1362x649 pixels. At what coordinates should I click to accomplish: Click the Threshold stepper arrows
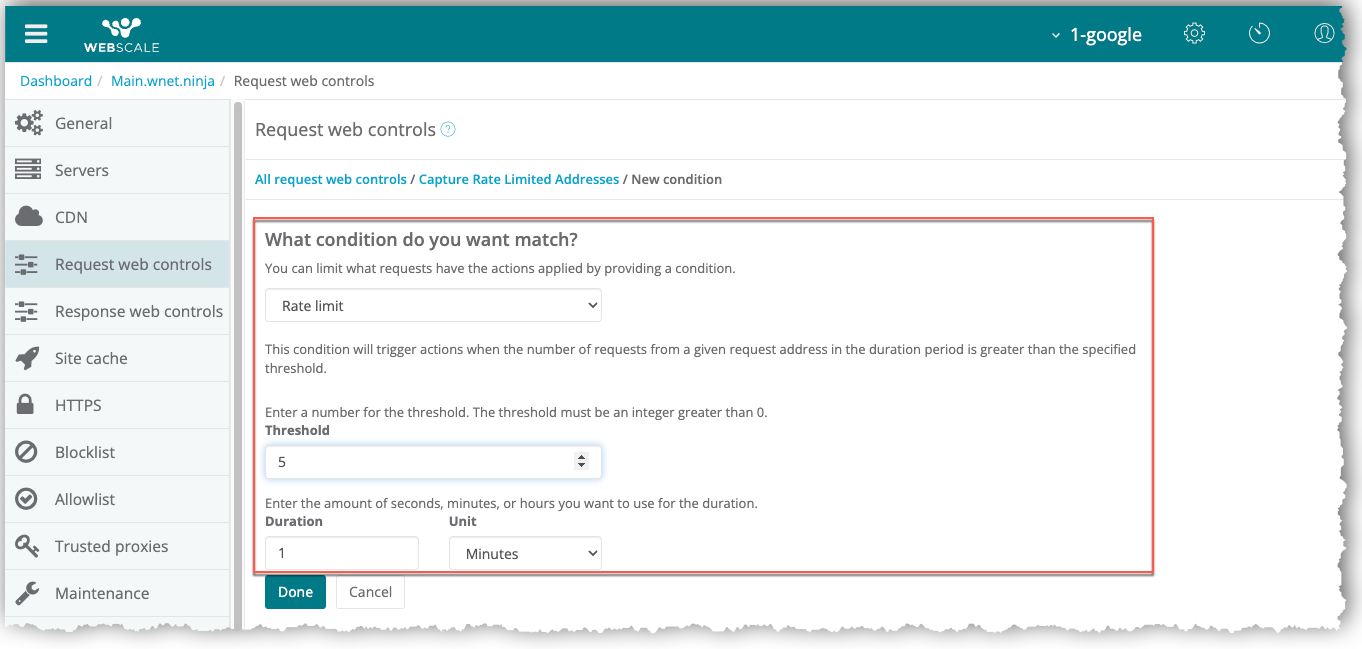[x=581, y=462]
